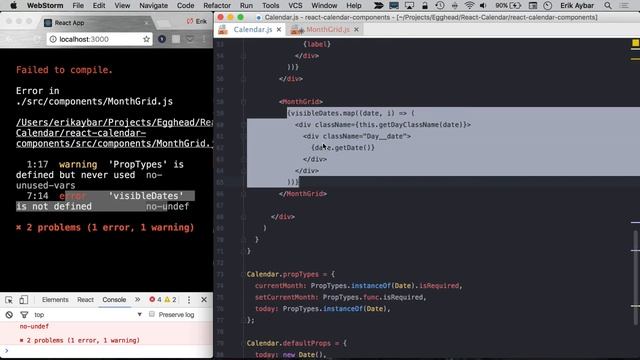The height and width of the screenshot is (360, 640).
Task: Open the DevTools three-dot customize menu
Action: coord(189,300)
